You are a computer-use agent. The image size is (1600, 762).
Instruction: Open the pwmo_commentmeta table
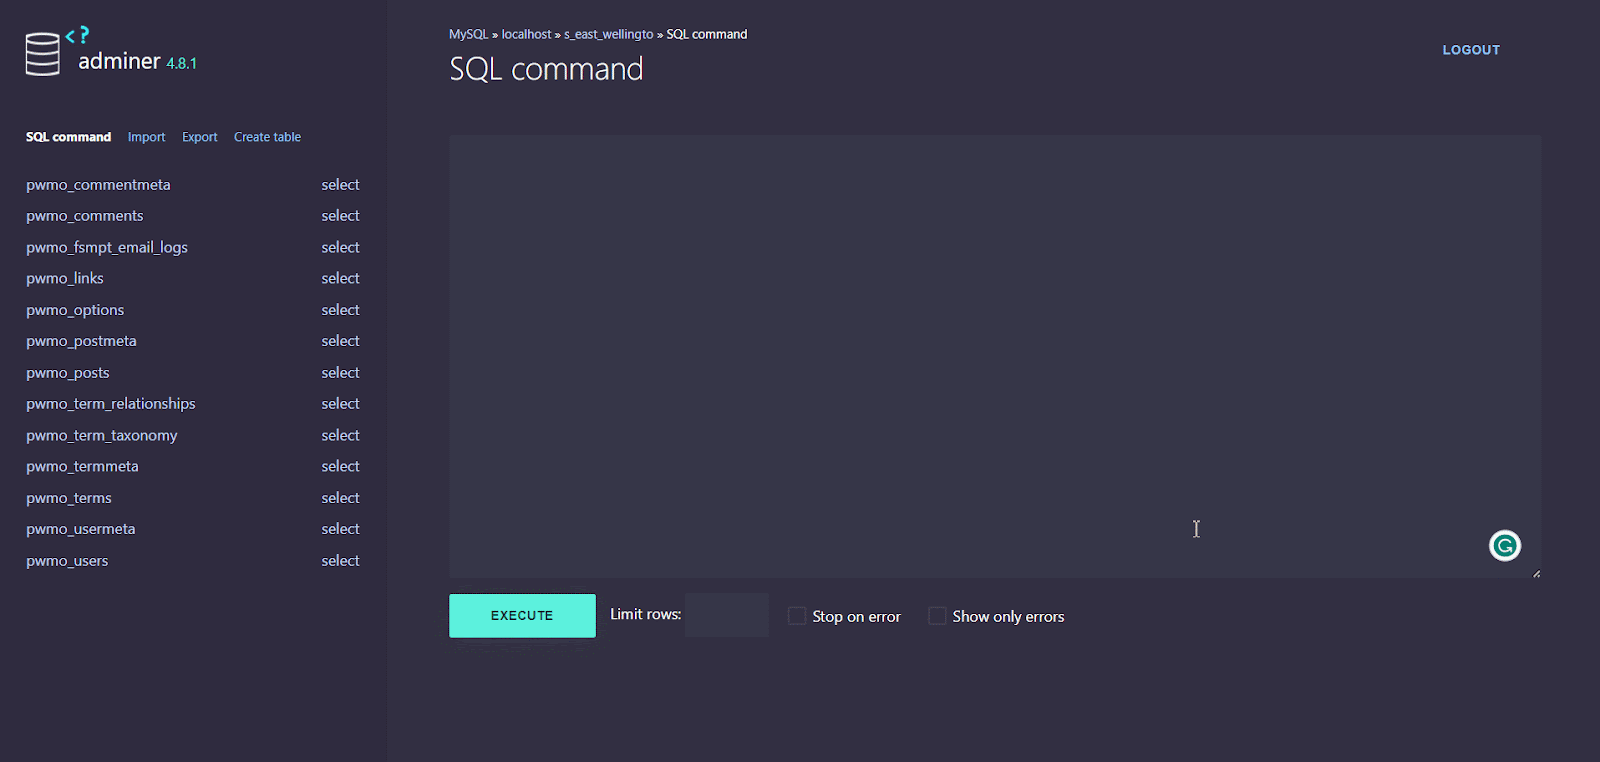coord(98,185)
